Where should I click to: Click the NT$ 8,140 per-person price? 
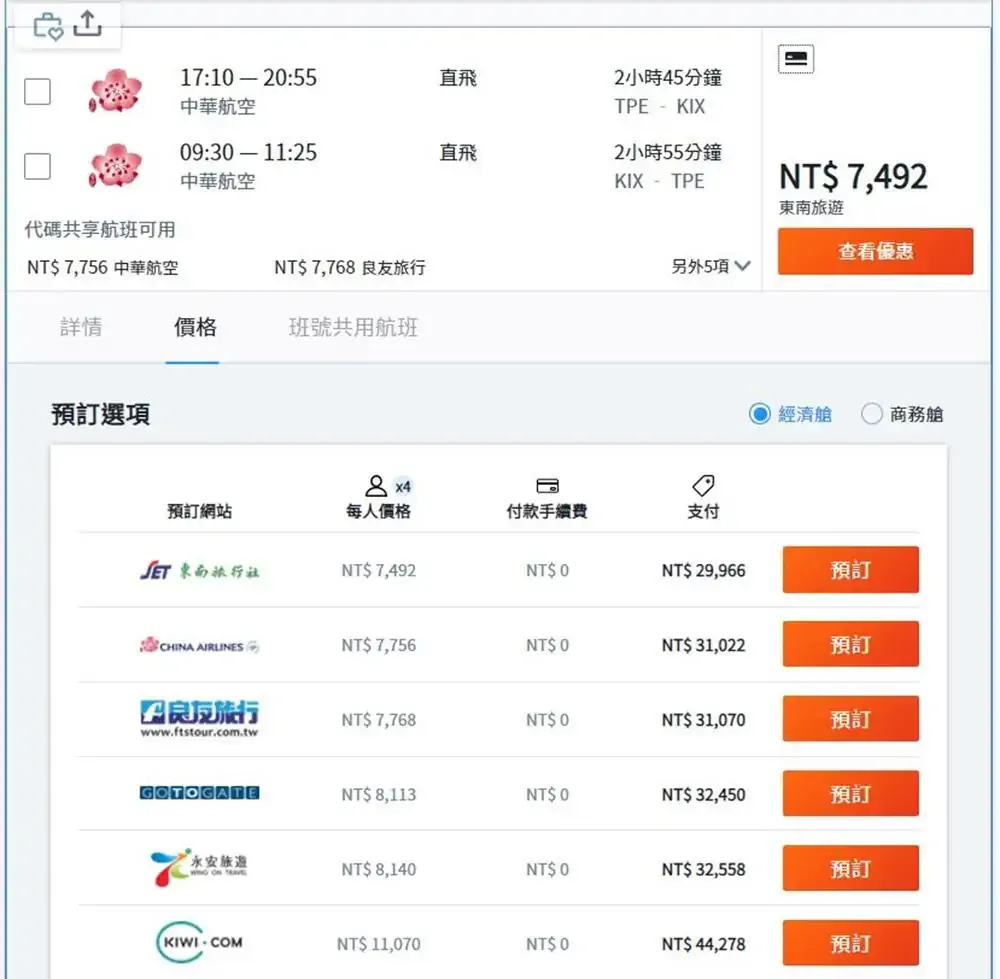click(x=379, y=869)
